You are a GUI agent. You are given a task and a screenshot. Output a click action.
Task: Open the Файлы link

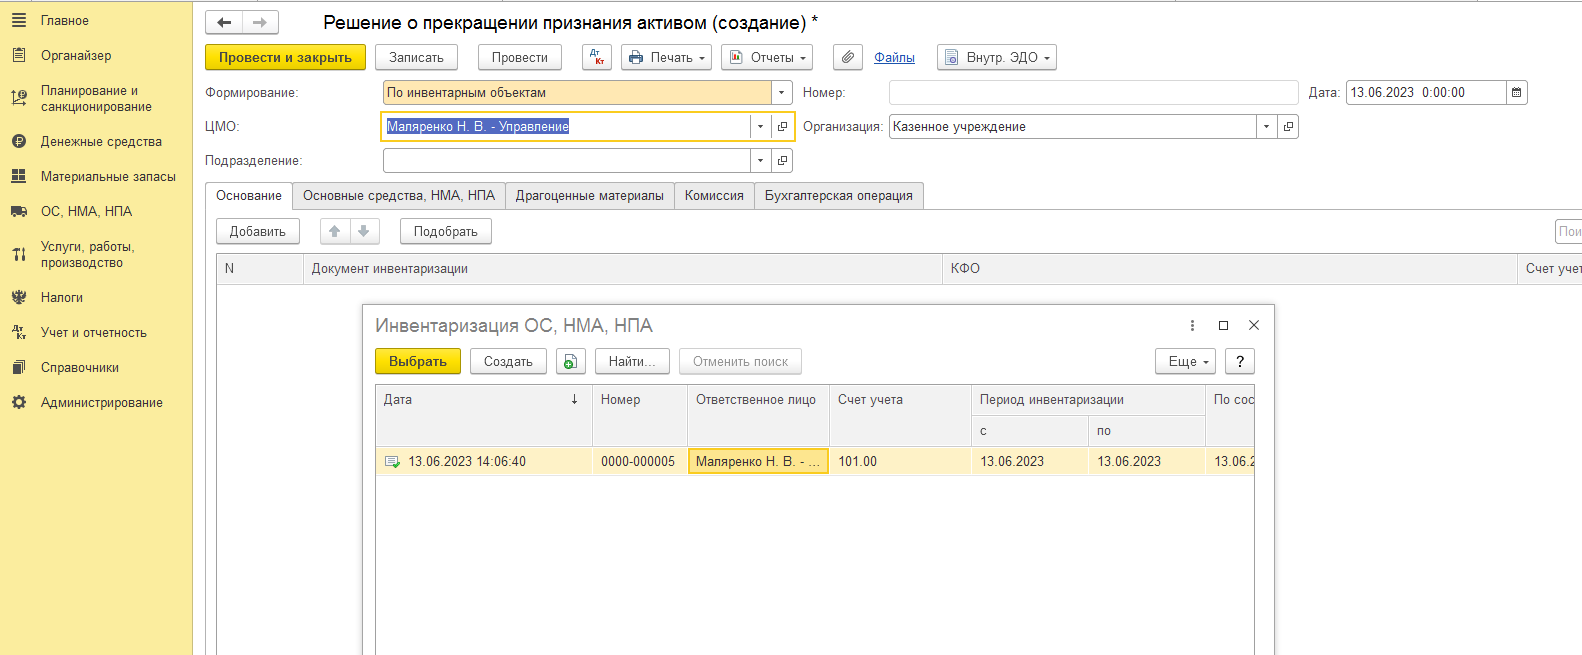click(x=894, y=58)
